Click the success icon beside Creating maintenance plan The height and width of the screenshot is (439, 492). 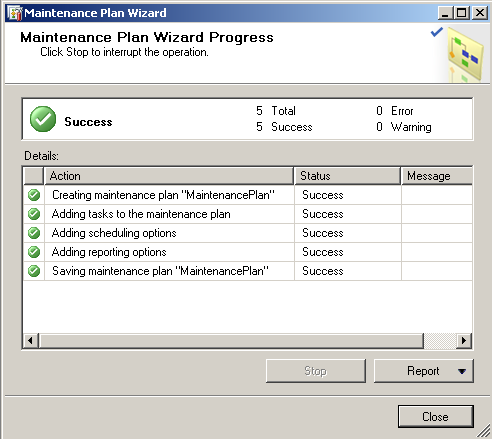pyautogui.click(x=34, y=195)
